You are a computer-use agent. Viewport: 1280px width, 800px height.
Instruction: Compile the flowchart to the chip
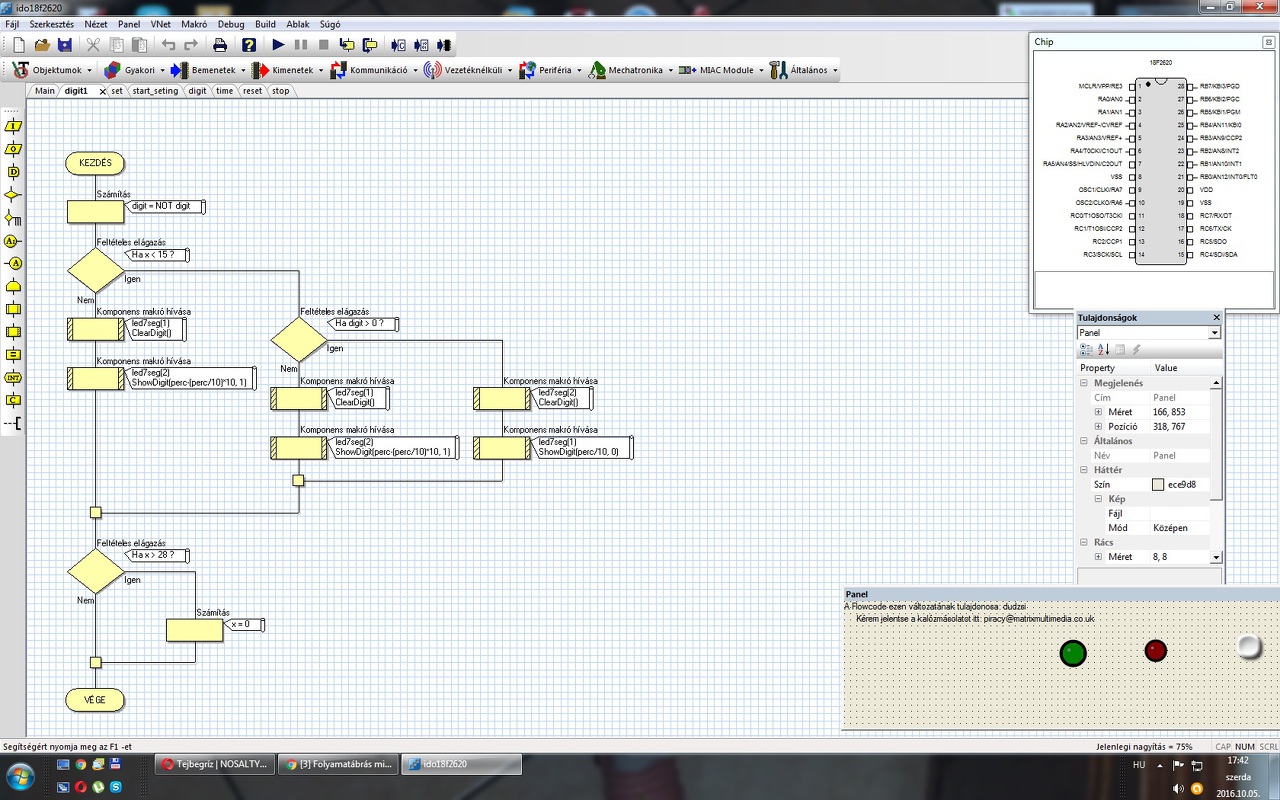click(x=444, y=45)
